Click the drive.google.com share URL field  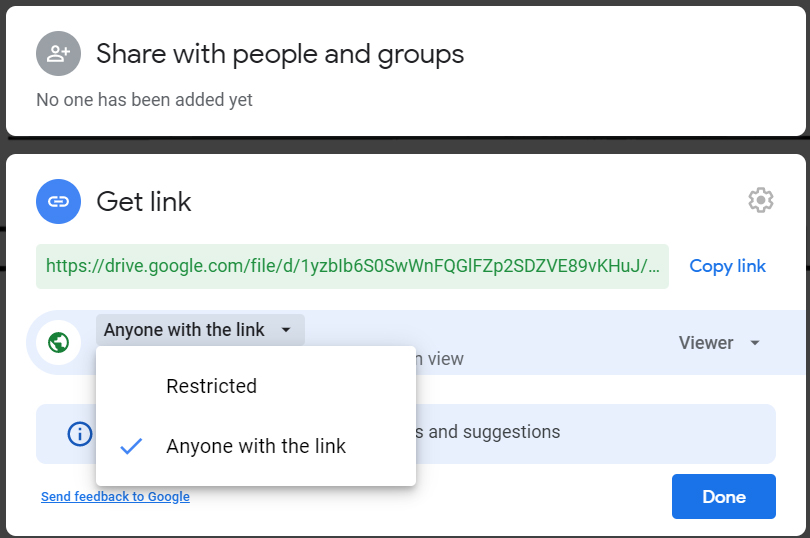pyautogui.click(x=352, y=266)
